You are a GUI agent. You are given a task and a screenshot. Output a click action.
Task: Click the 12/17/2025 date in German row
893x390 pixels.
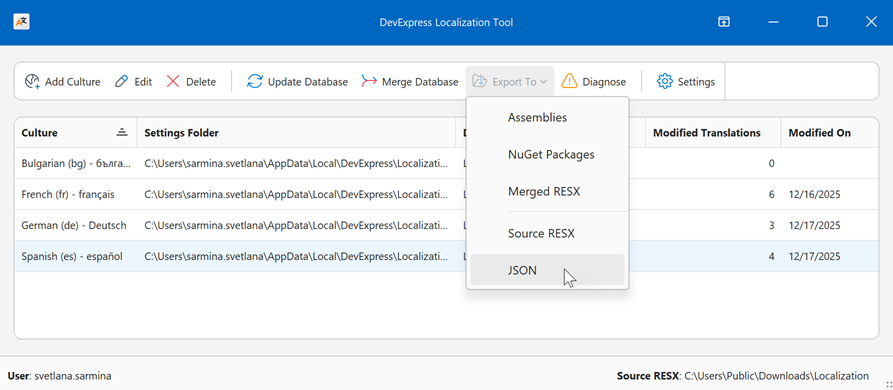(x=814, y=225)
